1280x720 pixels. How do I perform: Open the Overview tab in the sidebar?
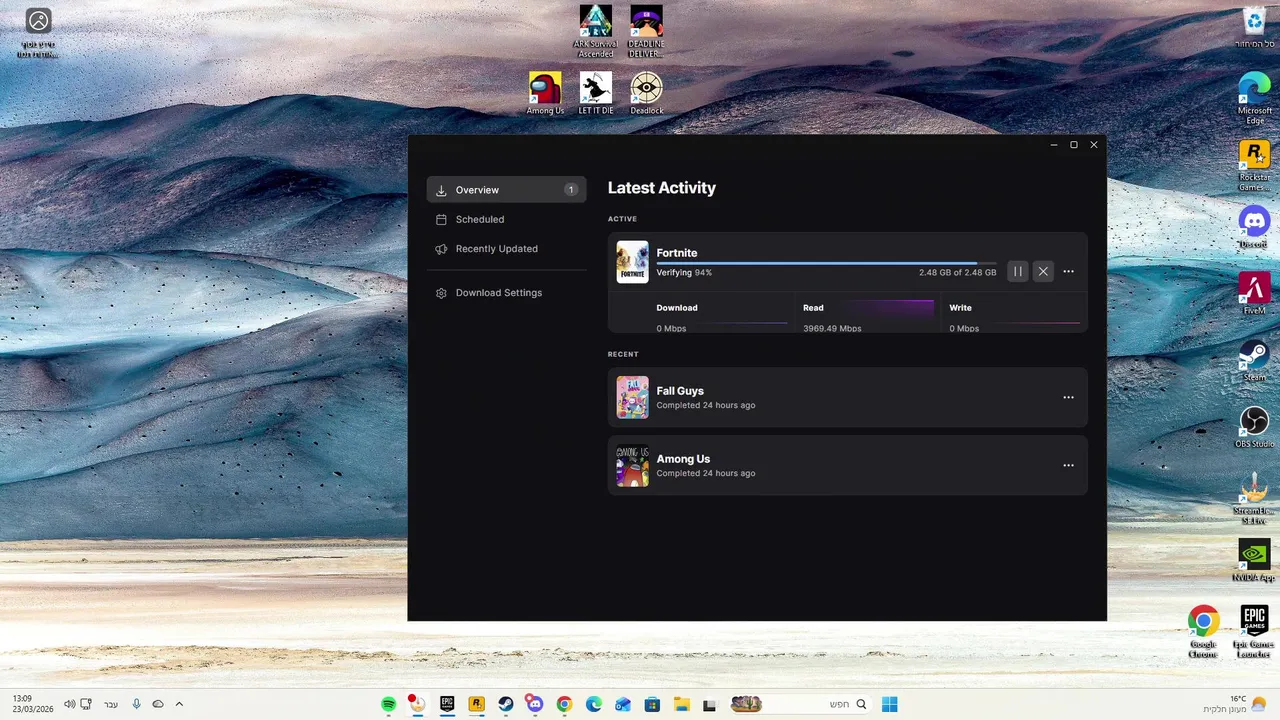click(x=506, y=190)
